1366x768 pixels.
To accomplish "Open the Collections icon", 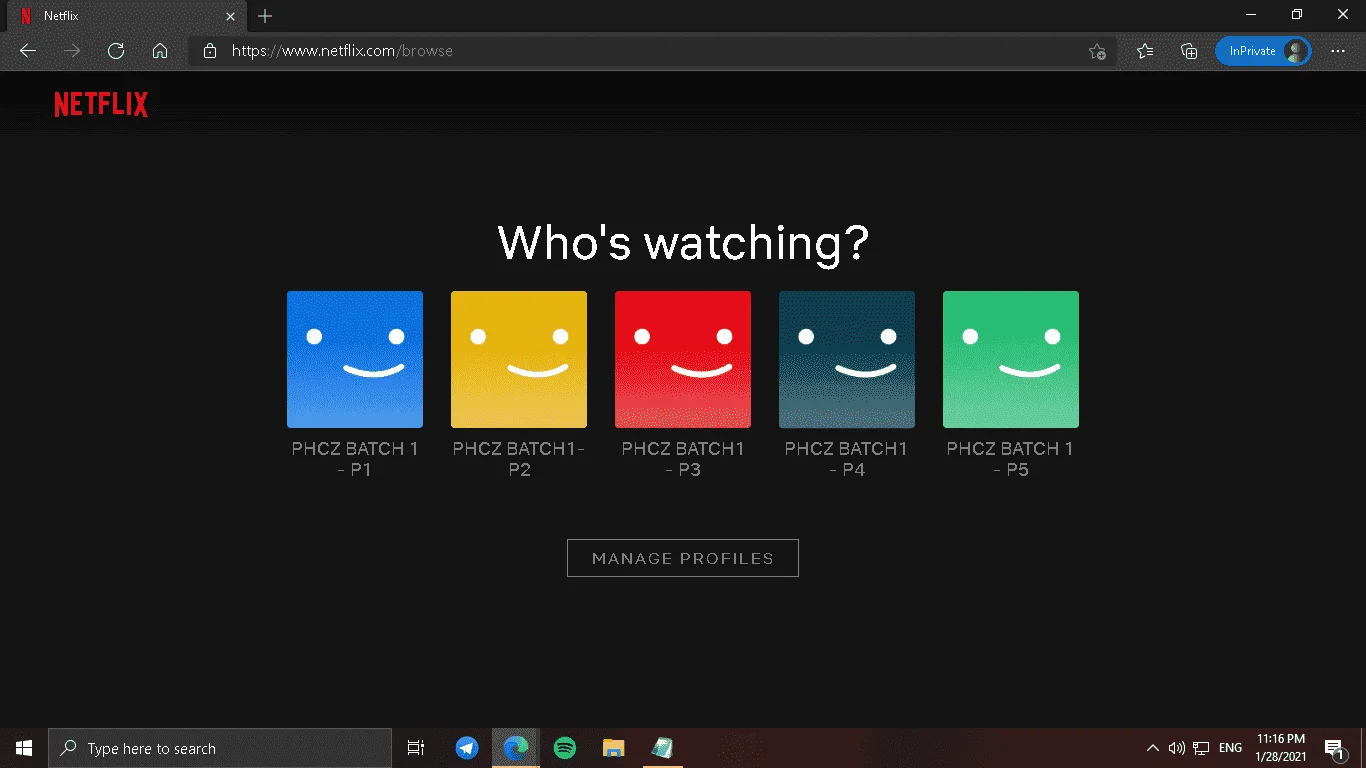I will pos(1189,51).
